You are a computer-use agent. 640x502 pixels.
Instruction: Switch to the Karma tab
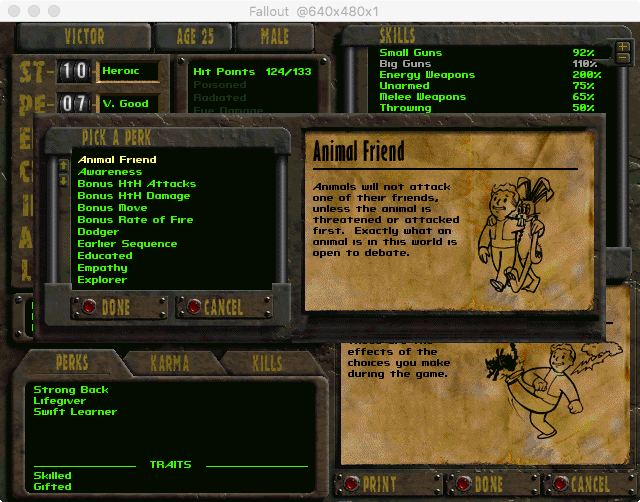pyautogui.click(x=169, y=363)
